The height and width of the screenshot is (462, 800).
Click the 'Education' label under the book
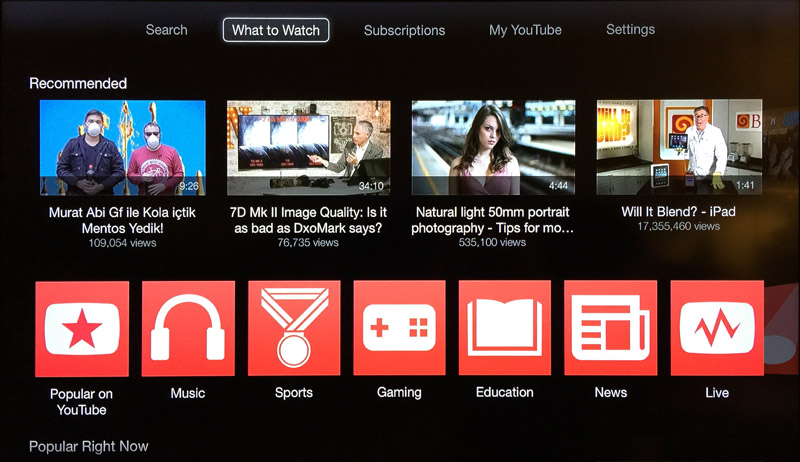(505, 392)
